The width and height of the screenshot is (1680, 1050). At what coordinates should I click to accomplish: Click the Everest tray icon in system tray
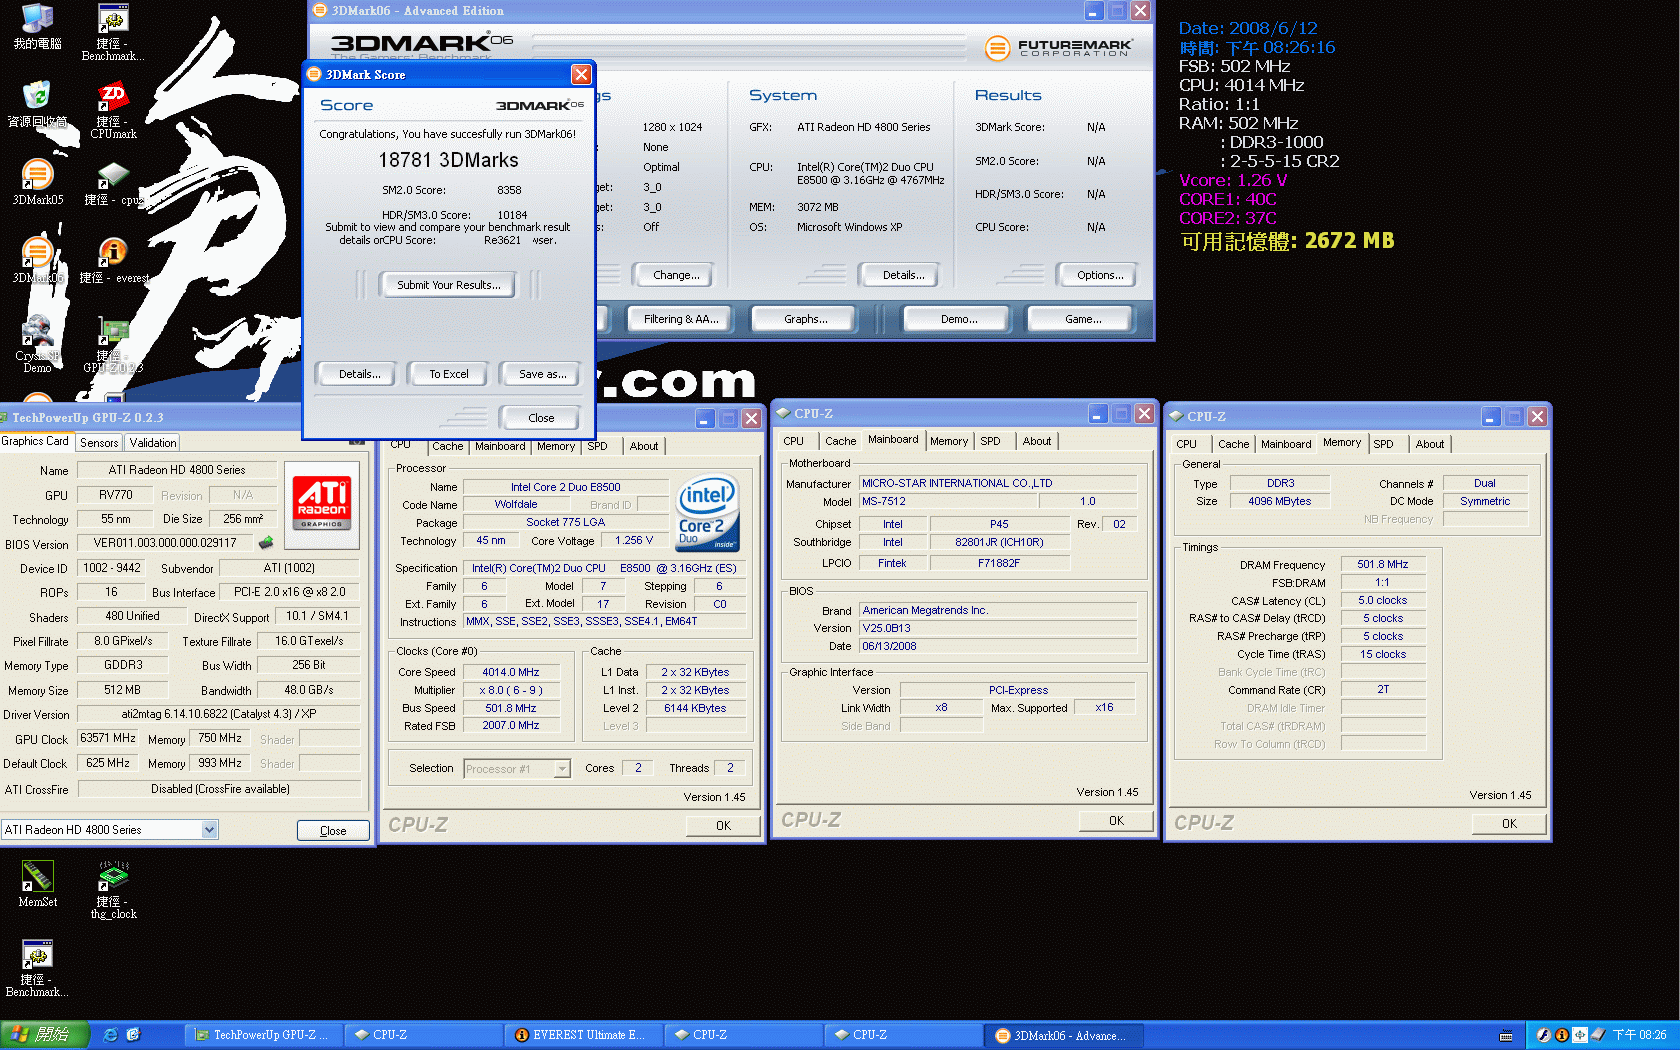(x=1561, y=1035)
